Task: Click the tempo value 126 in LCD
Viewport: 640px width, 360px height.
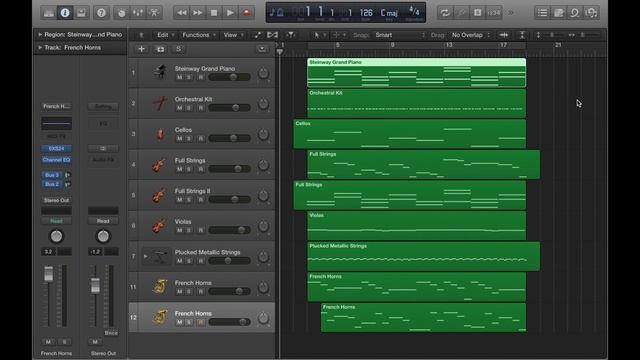Action: click(366, 13)
